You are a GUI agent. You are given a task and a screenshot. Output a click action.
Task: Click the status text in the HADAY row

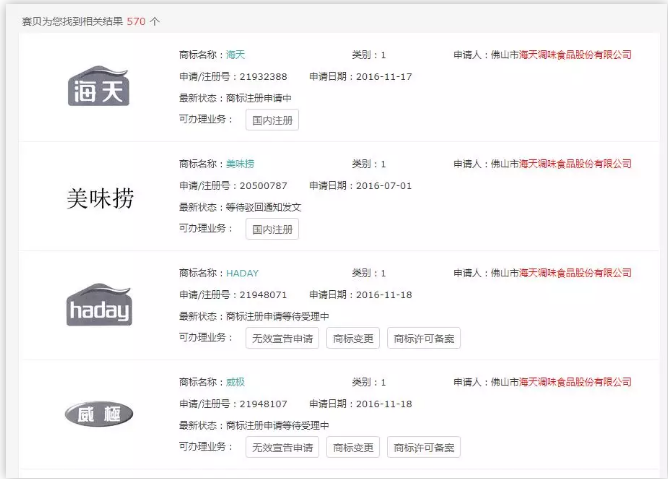(x=277, y=317)
